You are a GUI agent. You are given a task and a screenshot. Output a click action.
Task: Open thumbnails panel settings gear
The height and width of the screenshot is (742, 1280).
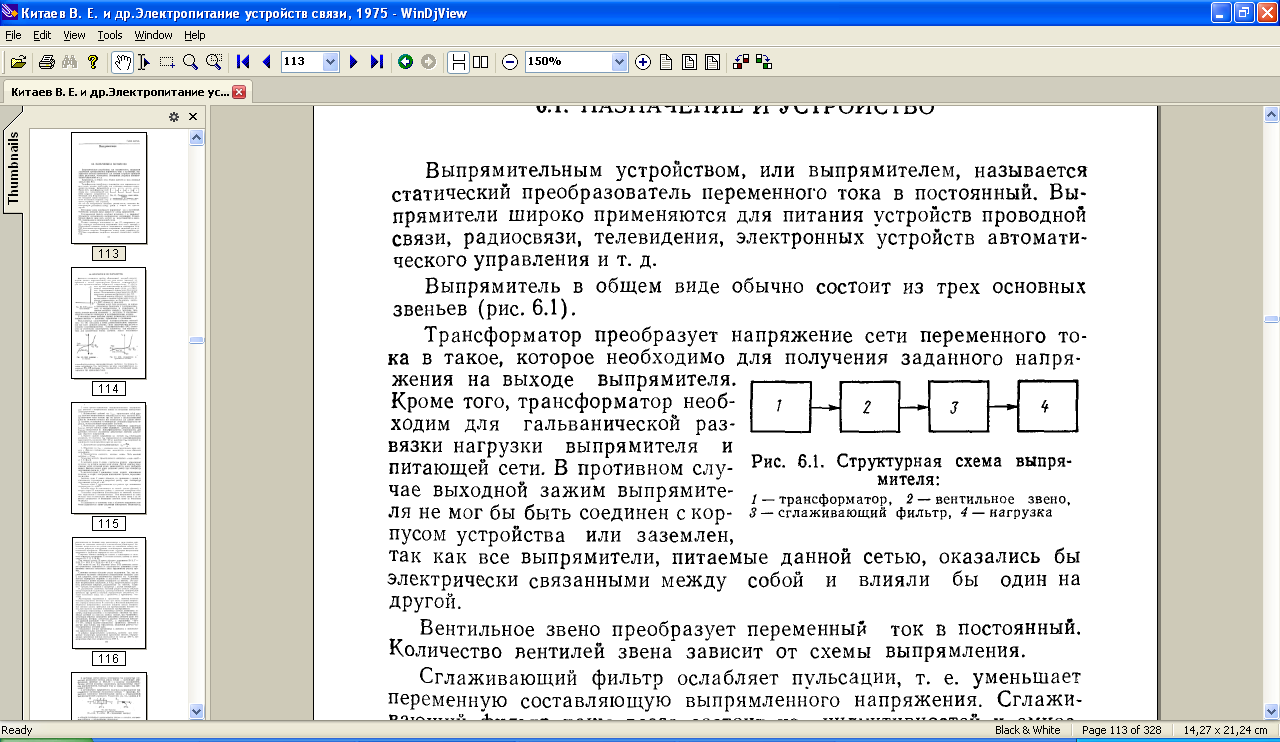[174, 117]
